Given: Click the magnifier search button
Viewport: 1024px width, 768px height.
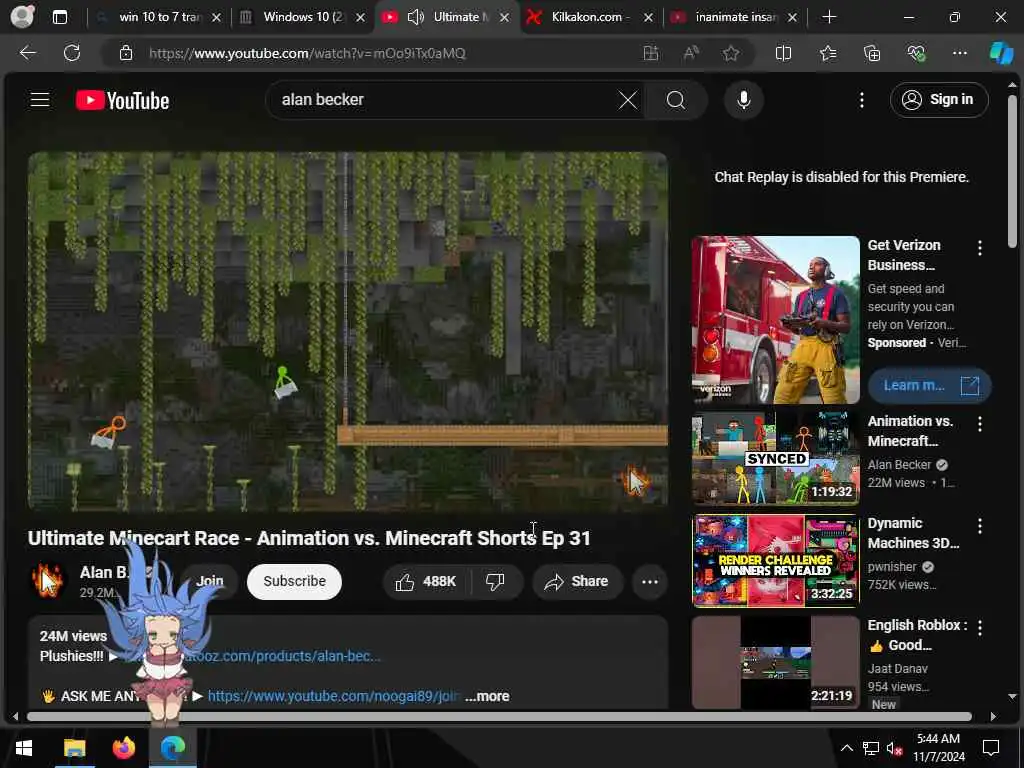Looking at the screenshot, I should point(676,100).
